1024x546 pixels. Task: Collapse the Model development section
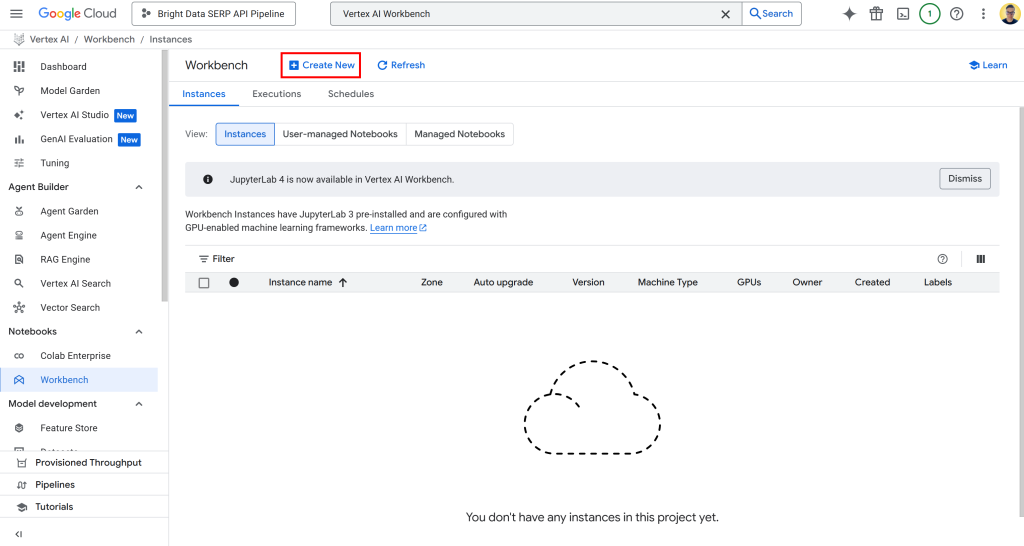point(139,404)
